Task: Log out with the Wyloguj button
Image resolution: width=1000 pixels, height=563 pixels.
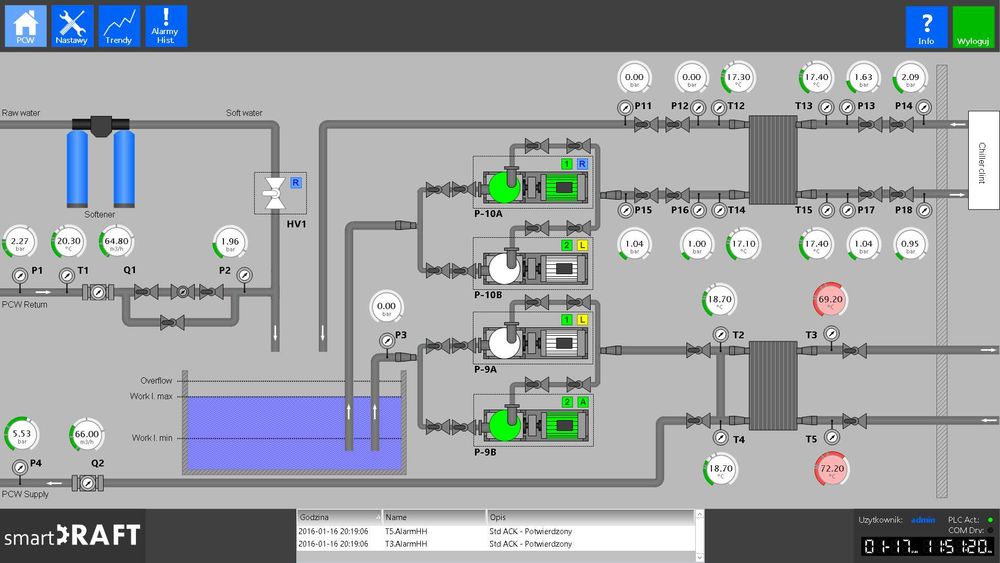Action: pos(973,26)
